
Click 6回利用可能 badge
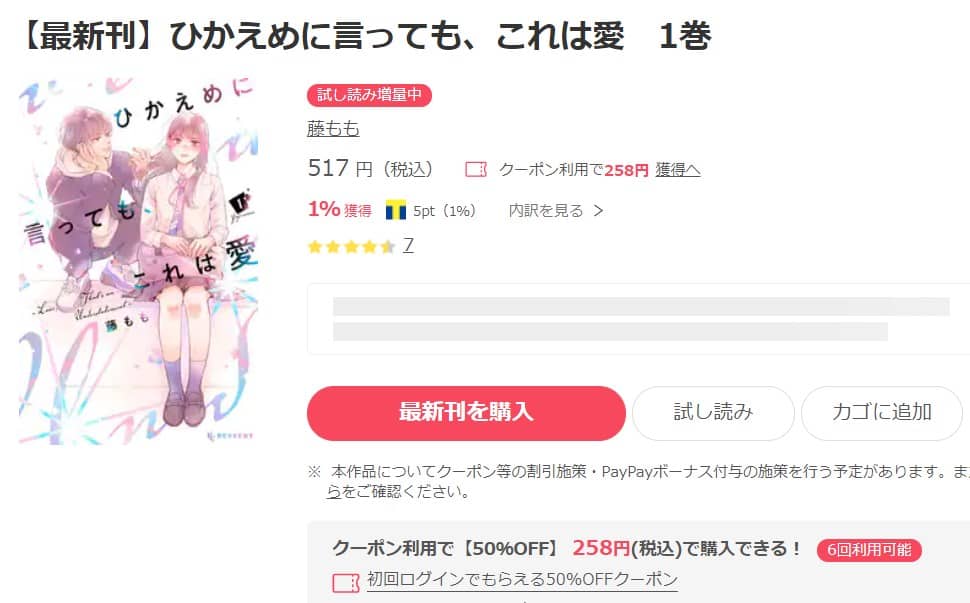pyautogui.click(x=869, y=550)
